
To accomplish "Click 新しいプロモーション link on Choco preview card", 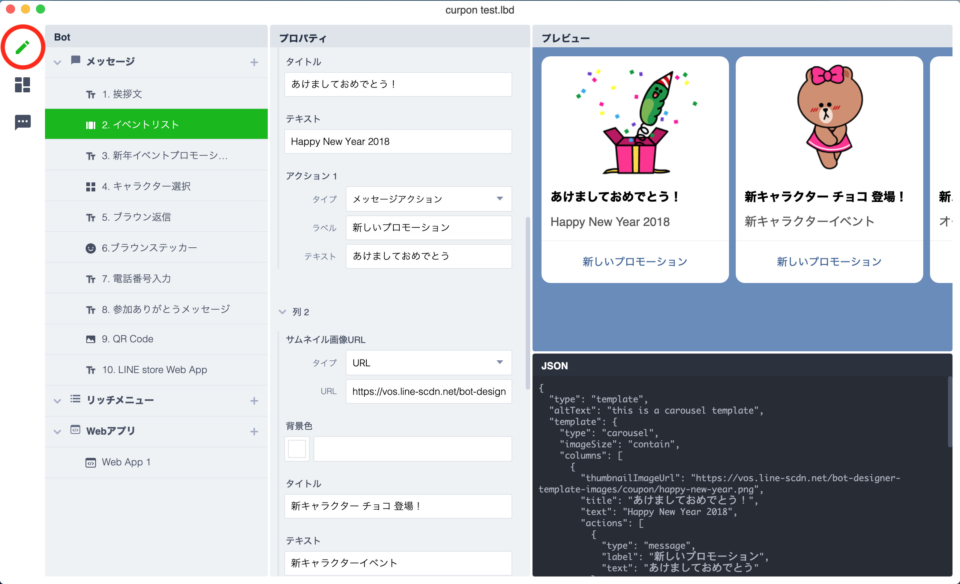I will tap(829, 262).
